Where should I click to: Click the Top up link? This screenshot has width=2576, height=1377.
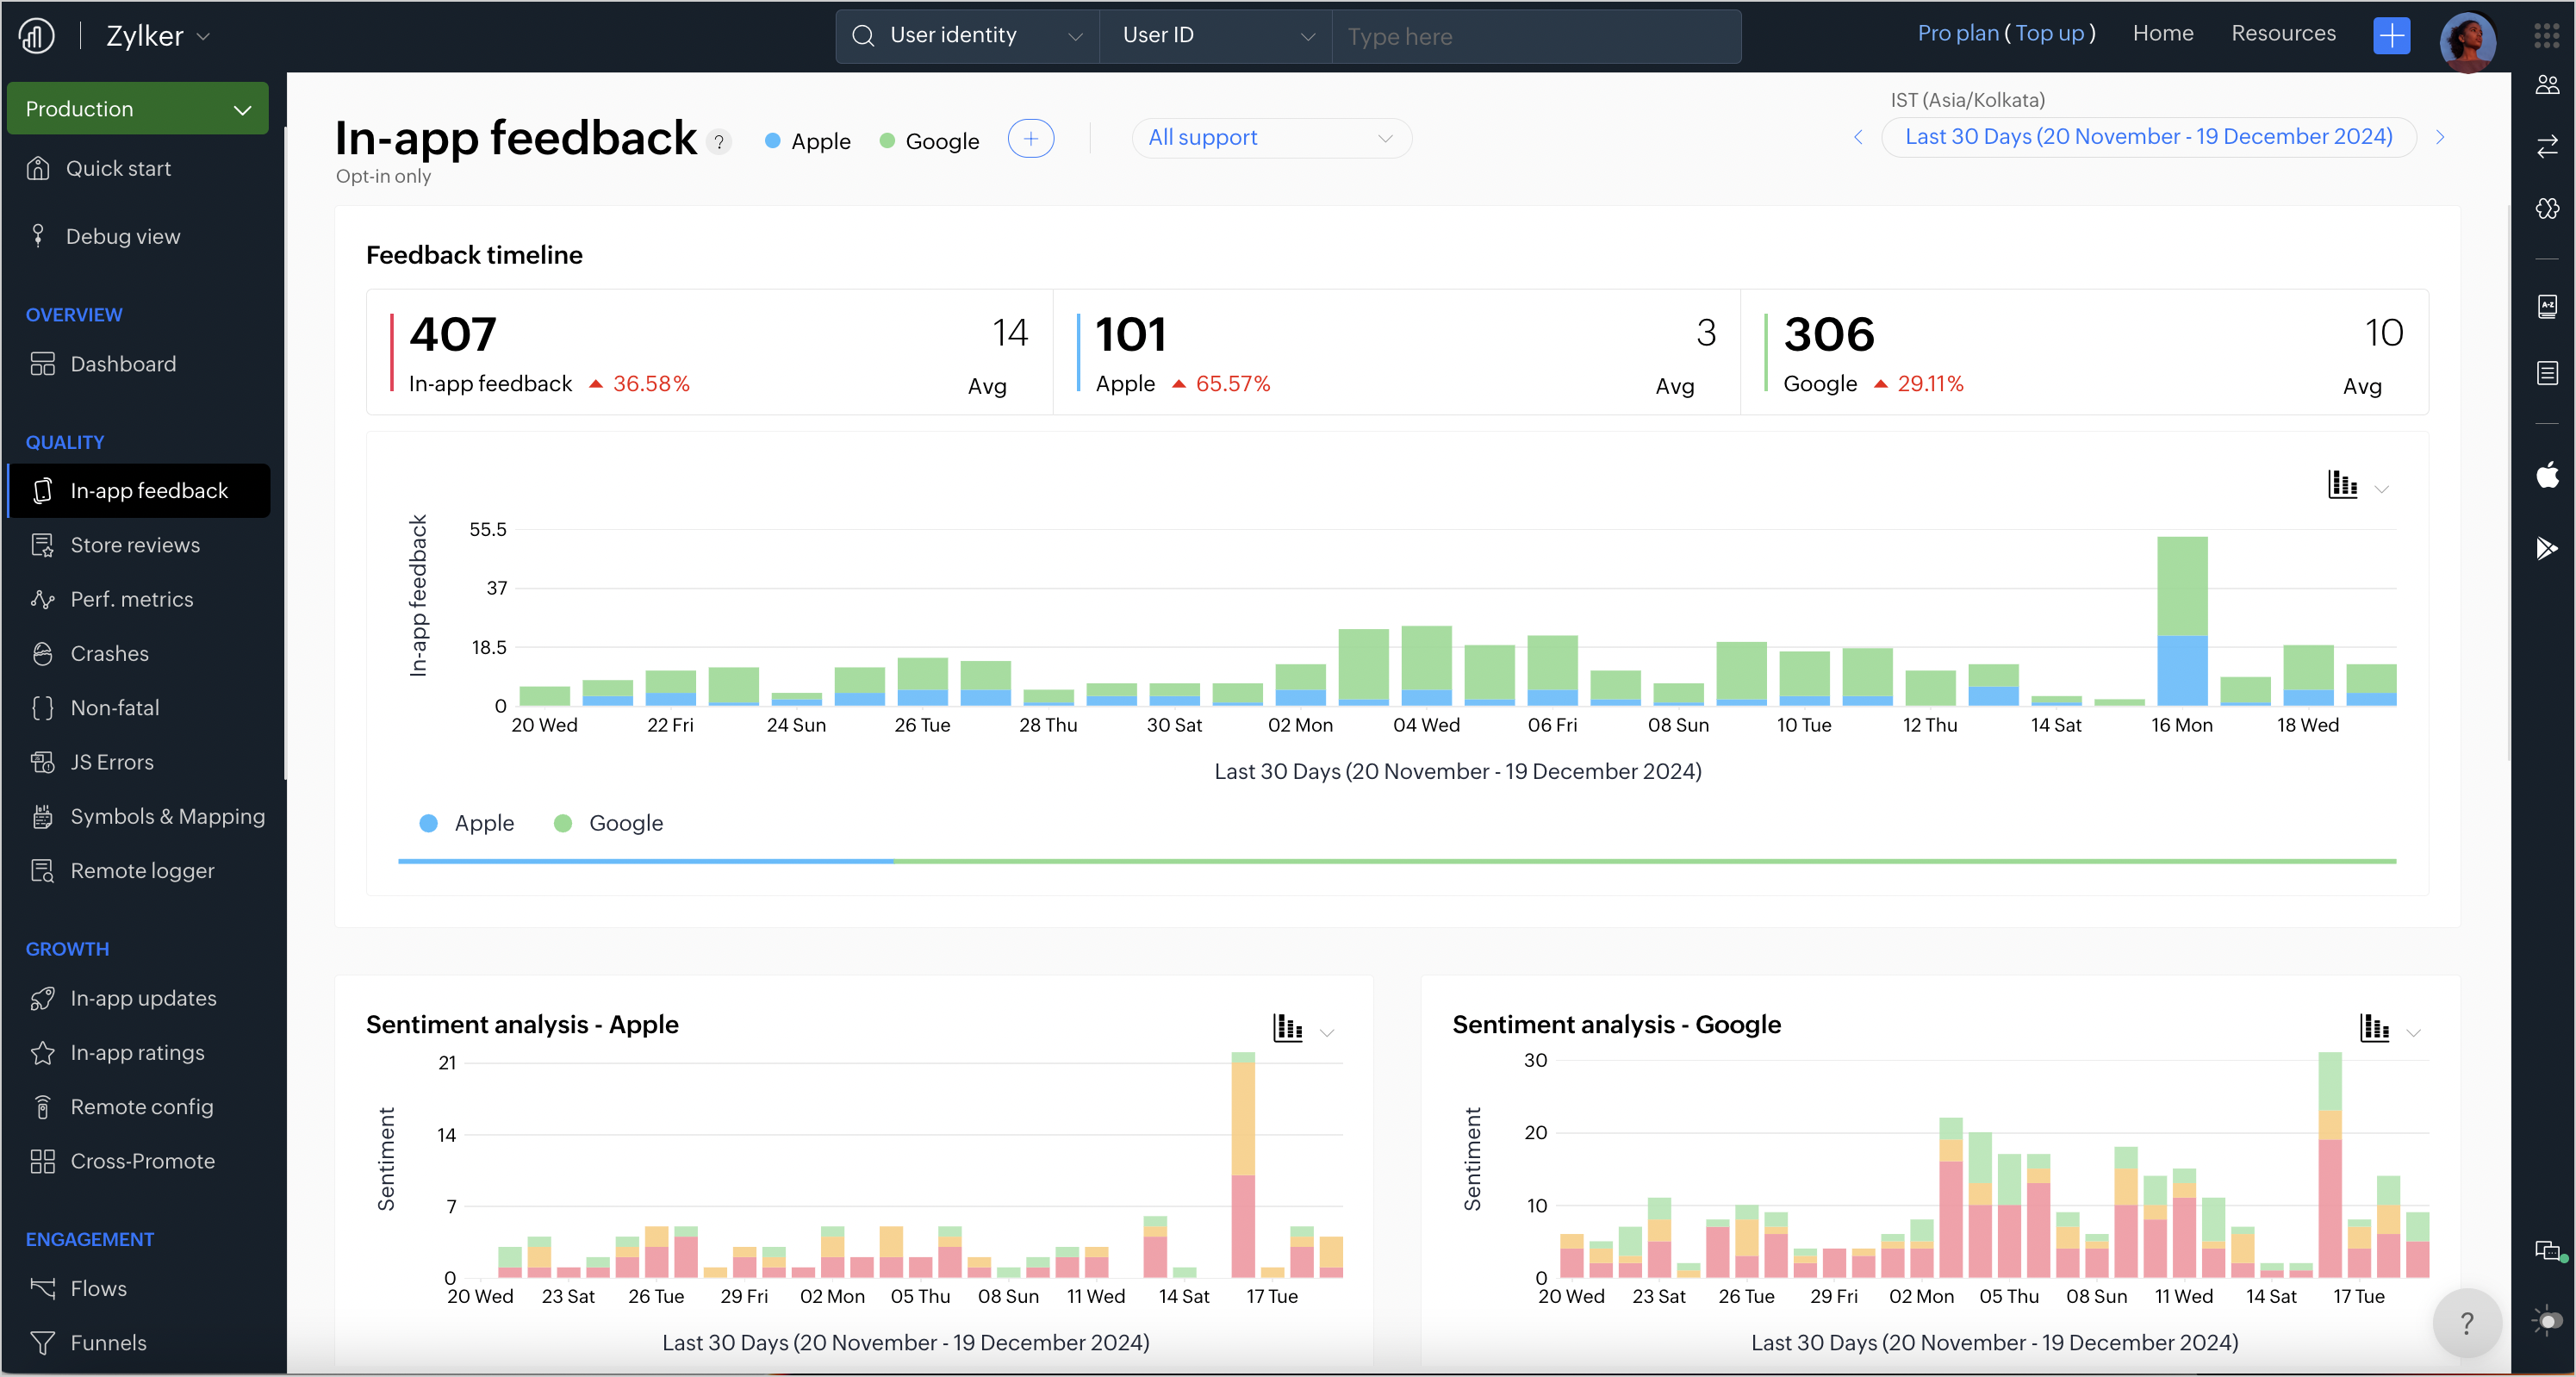pos(2049,33)
